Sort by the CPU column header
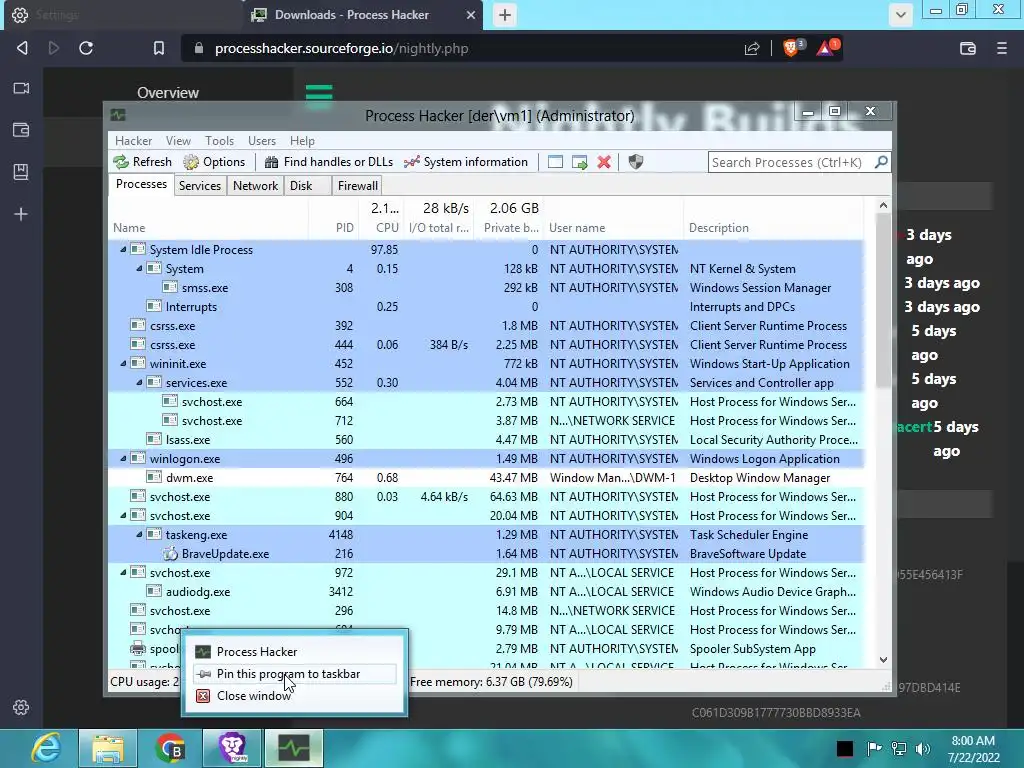The image size is (1024, 768). (x=381, y=227)
